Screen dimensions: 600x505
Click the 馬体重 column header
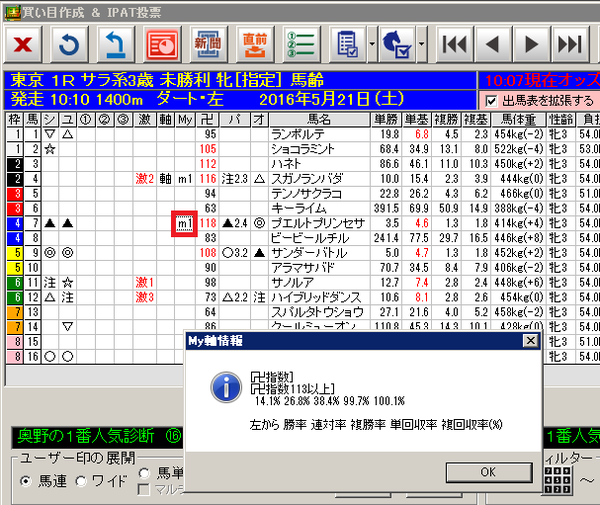tap(518, 119)
